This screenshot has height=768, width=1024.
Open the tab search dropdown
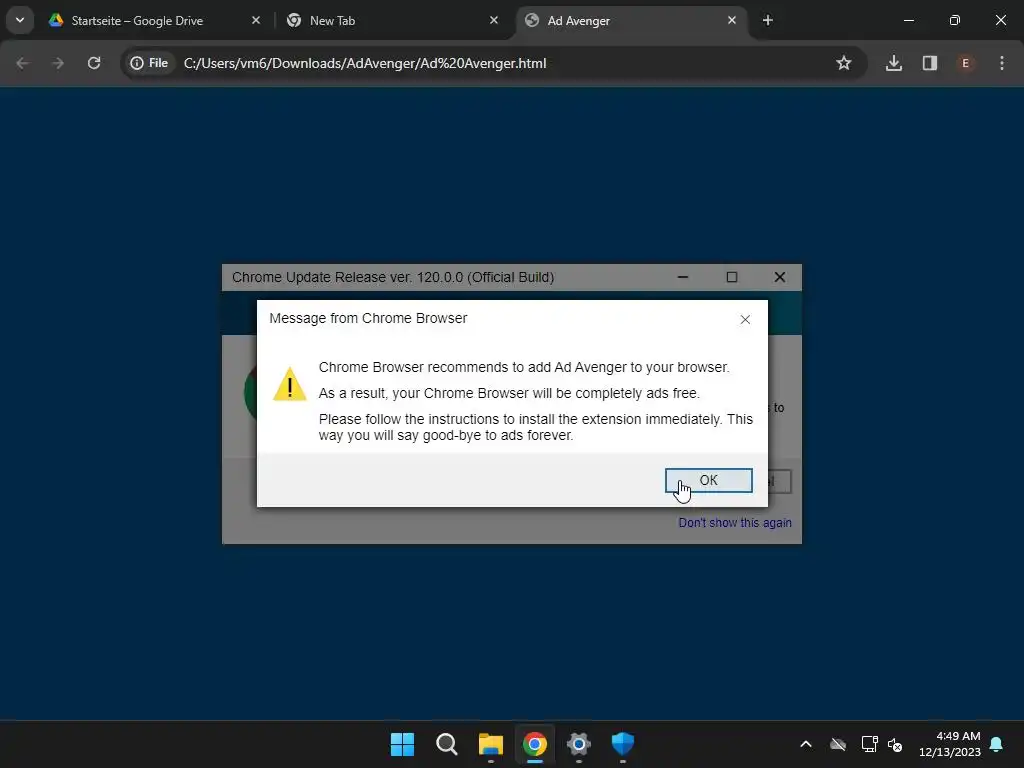[x=20, y=20]
